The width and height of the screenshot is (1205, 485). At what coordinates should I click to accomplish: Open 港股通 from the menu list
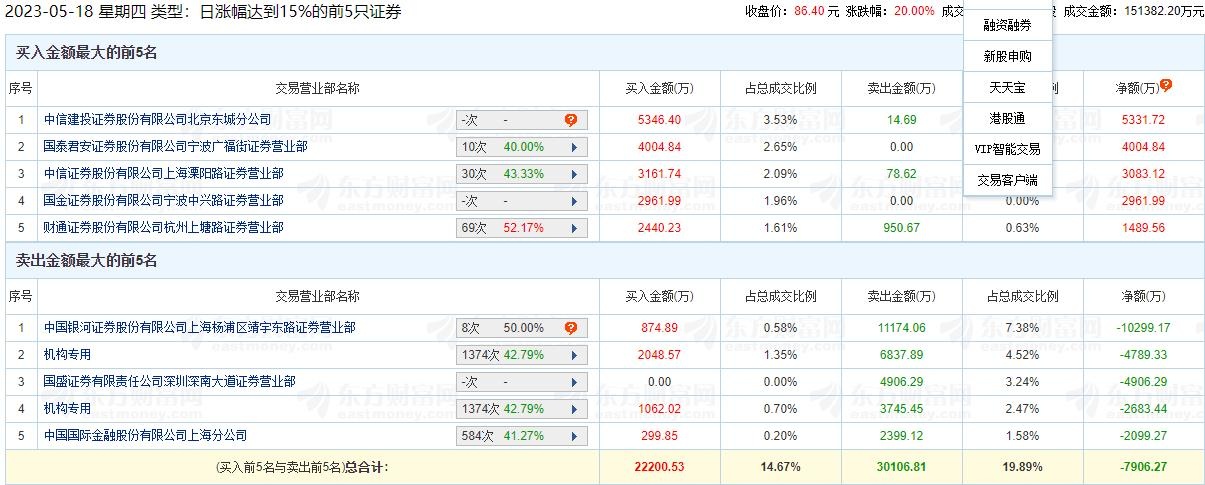point(1007,118)
